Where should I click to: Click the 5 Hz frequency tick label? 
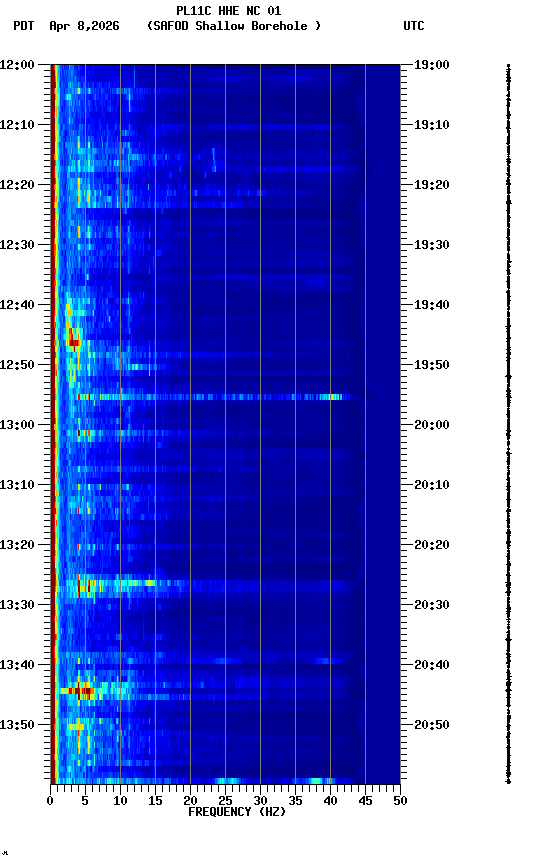(x=85, y=802)
